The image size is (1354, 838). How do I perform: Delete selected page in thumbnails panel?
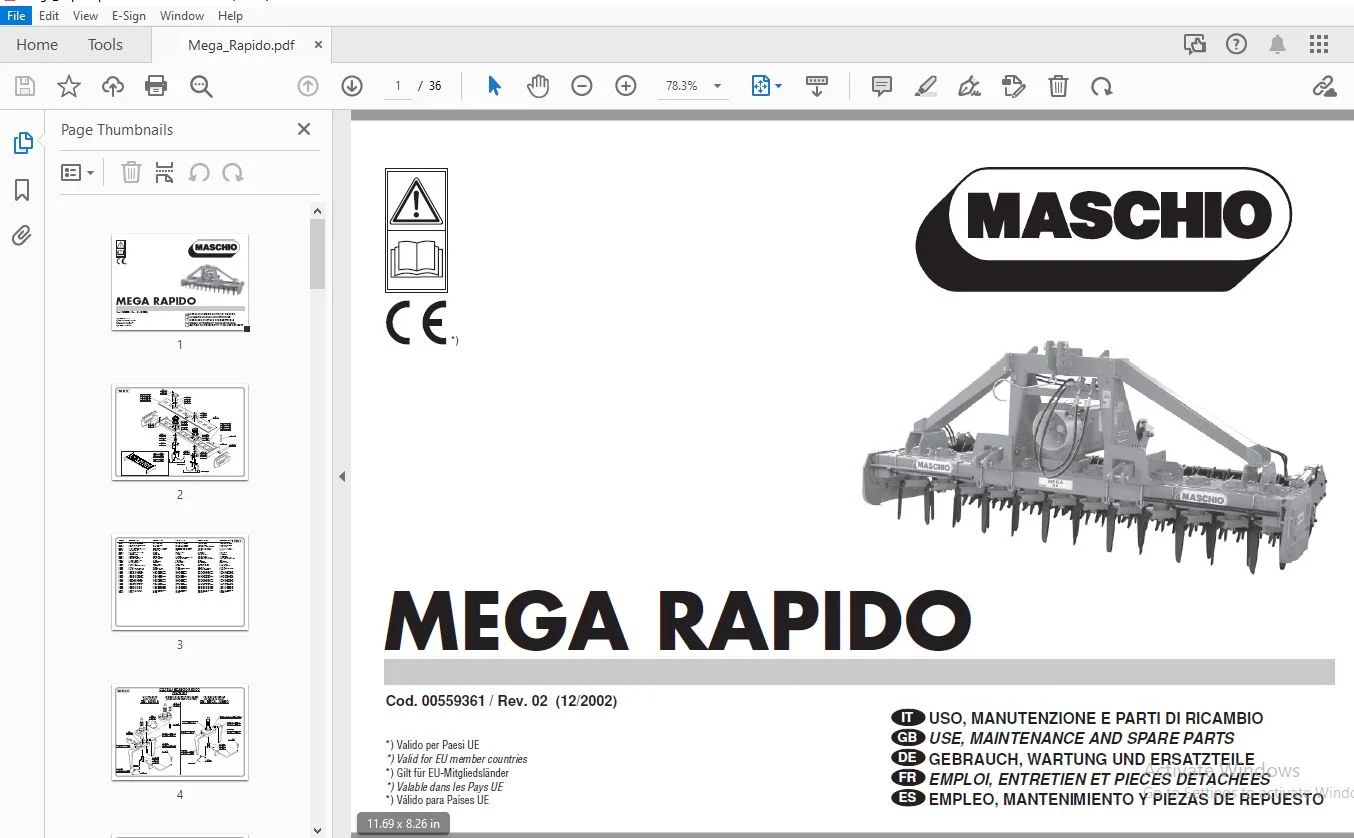(131, 173)
